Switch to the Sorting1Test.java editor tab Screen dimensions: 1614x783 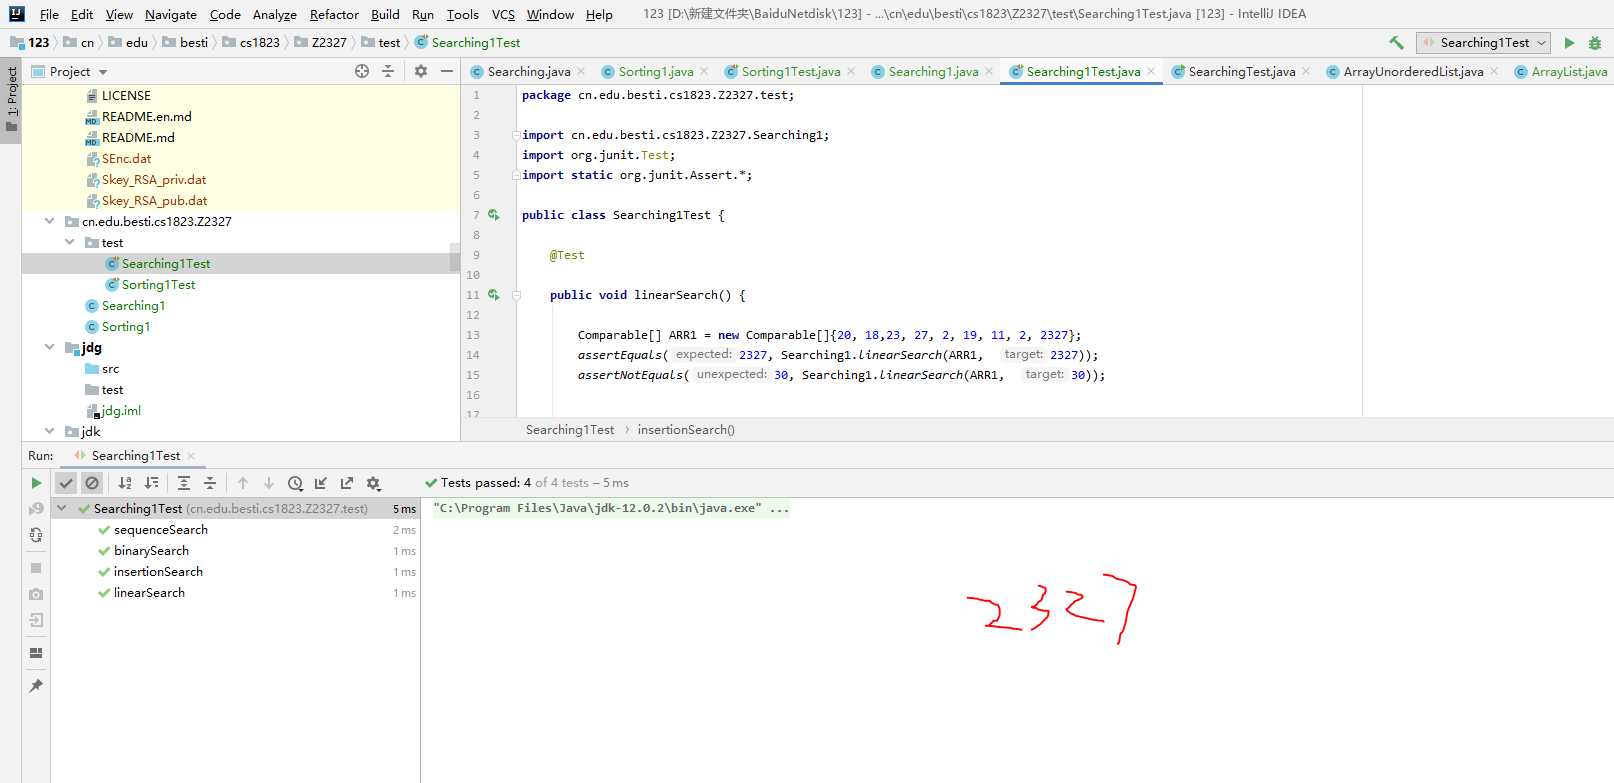point(790,71)
